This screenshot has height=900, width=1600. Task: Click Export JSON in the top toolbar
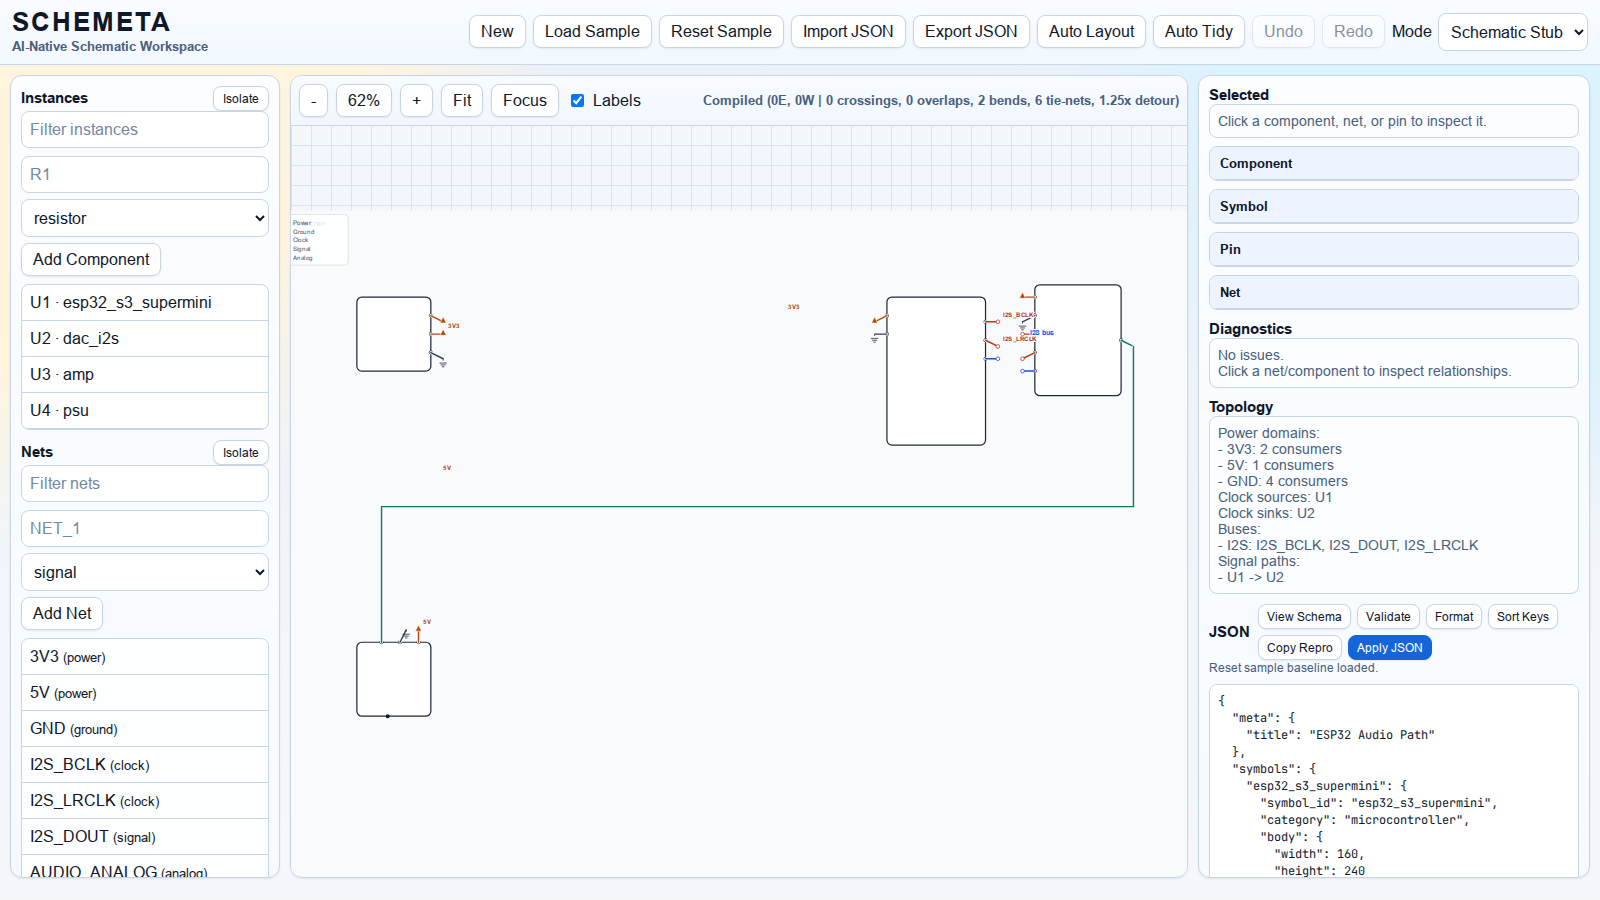click(x=970, y=31)
